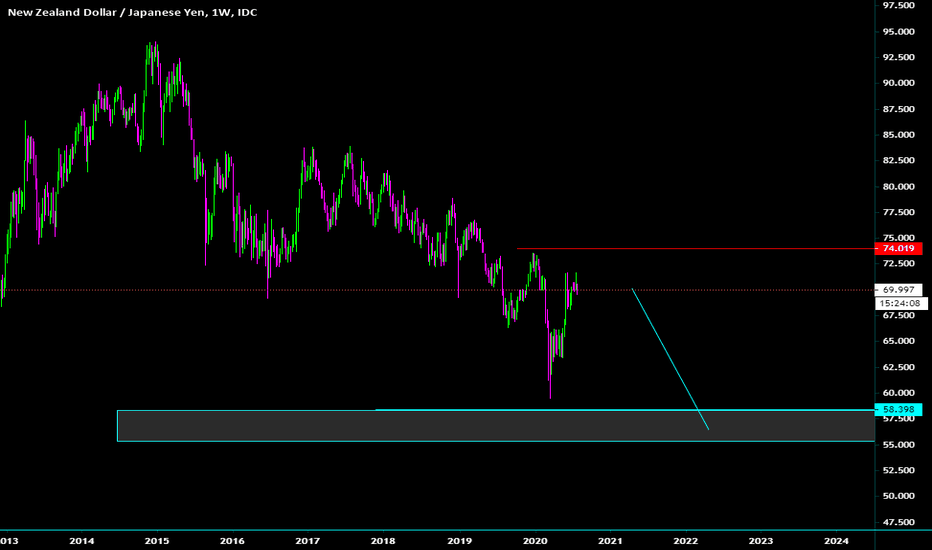Click the 2023 label on time axis
Image resolution: width=932 pixels, height=550 pixels.
[761, 541]
